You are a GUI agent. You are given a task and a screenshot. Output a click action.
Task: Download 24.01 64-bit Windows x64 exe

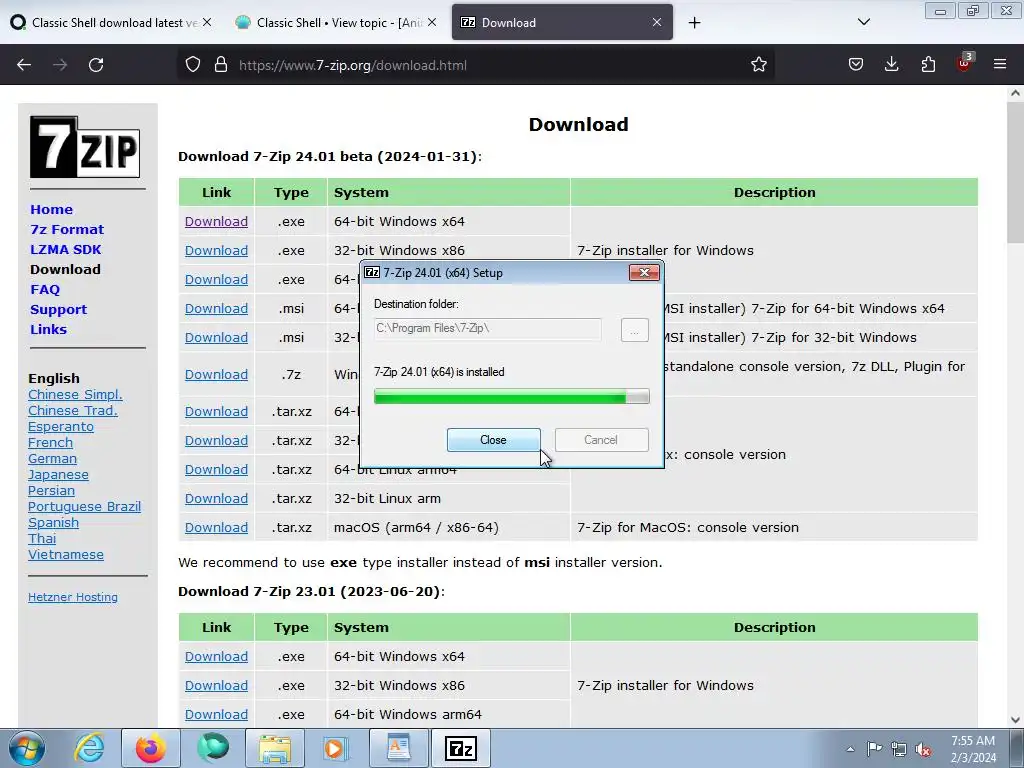pos(216,221)
